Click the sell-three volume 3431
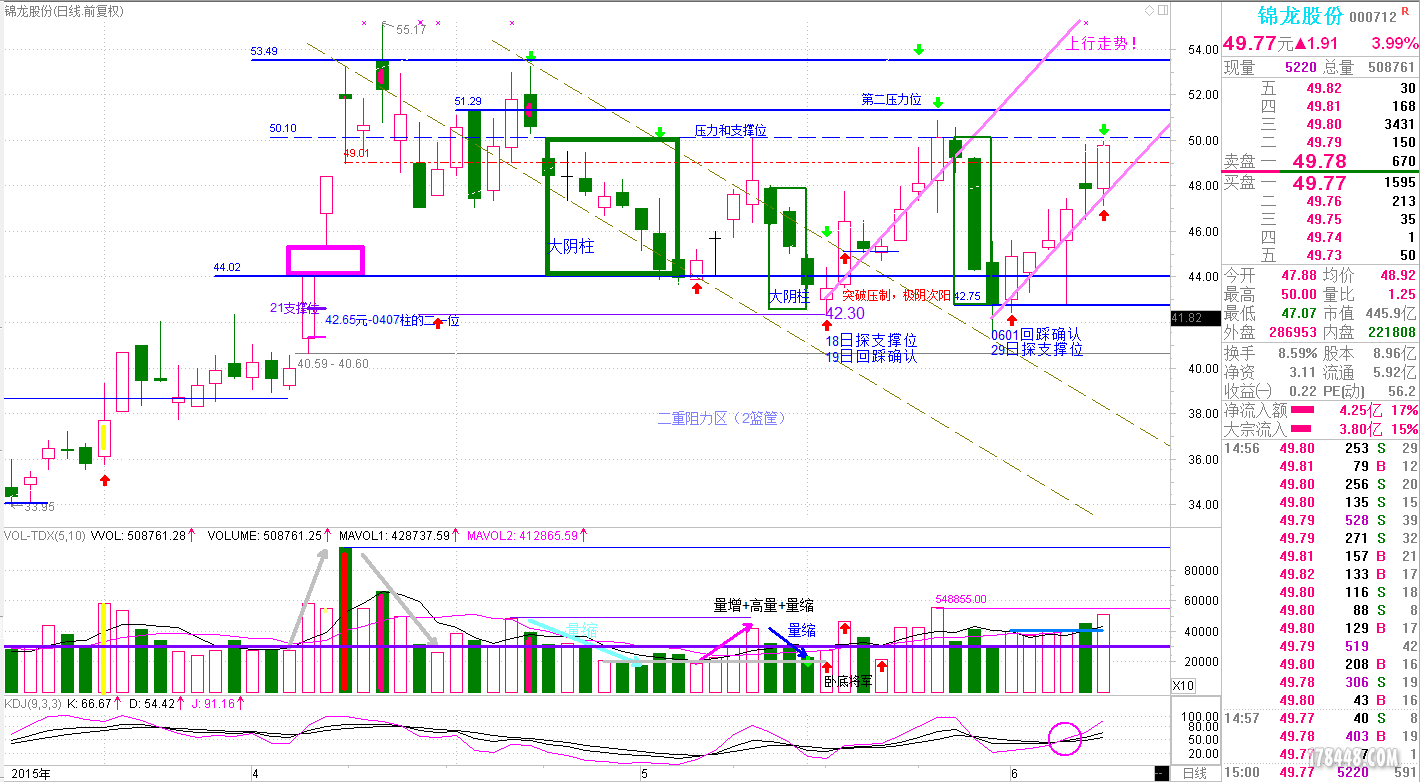Image resolution: width=1420 pixels, height=782 pixels. pos(1398,124)
